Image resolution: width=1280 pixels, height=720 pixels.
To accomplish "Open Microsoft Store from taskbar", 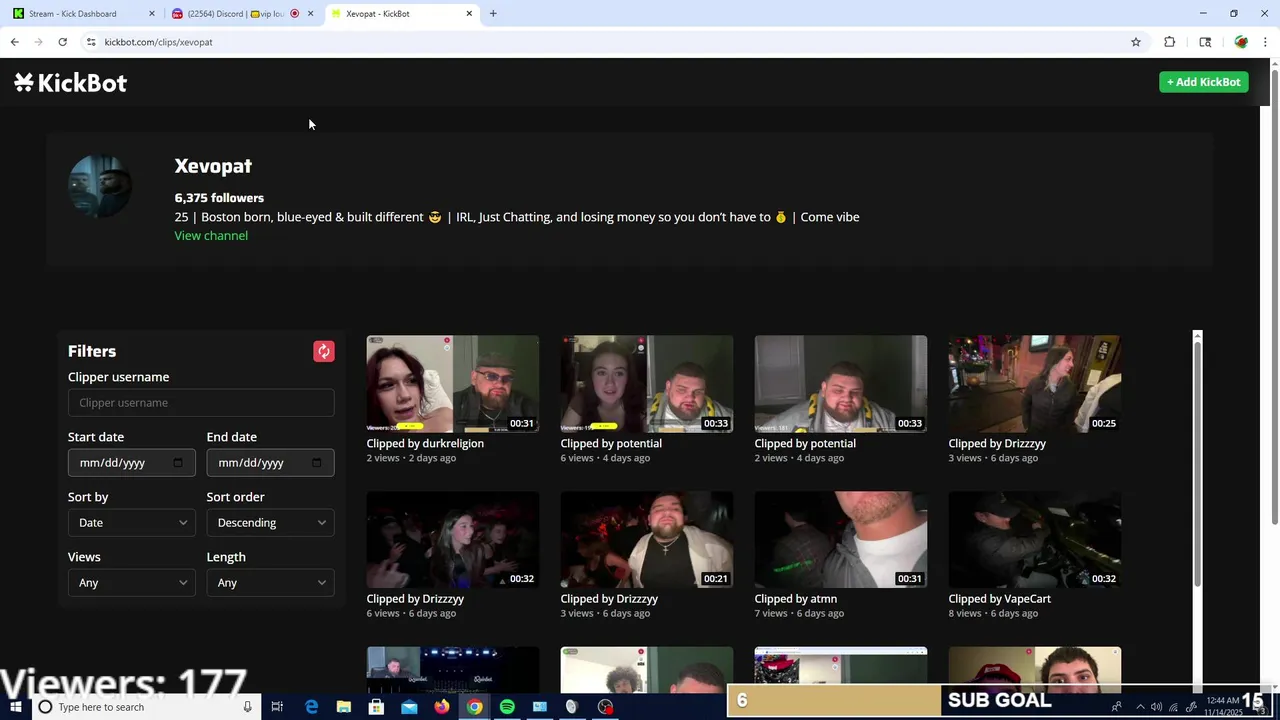I will click(x=376, y=707).
